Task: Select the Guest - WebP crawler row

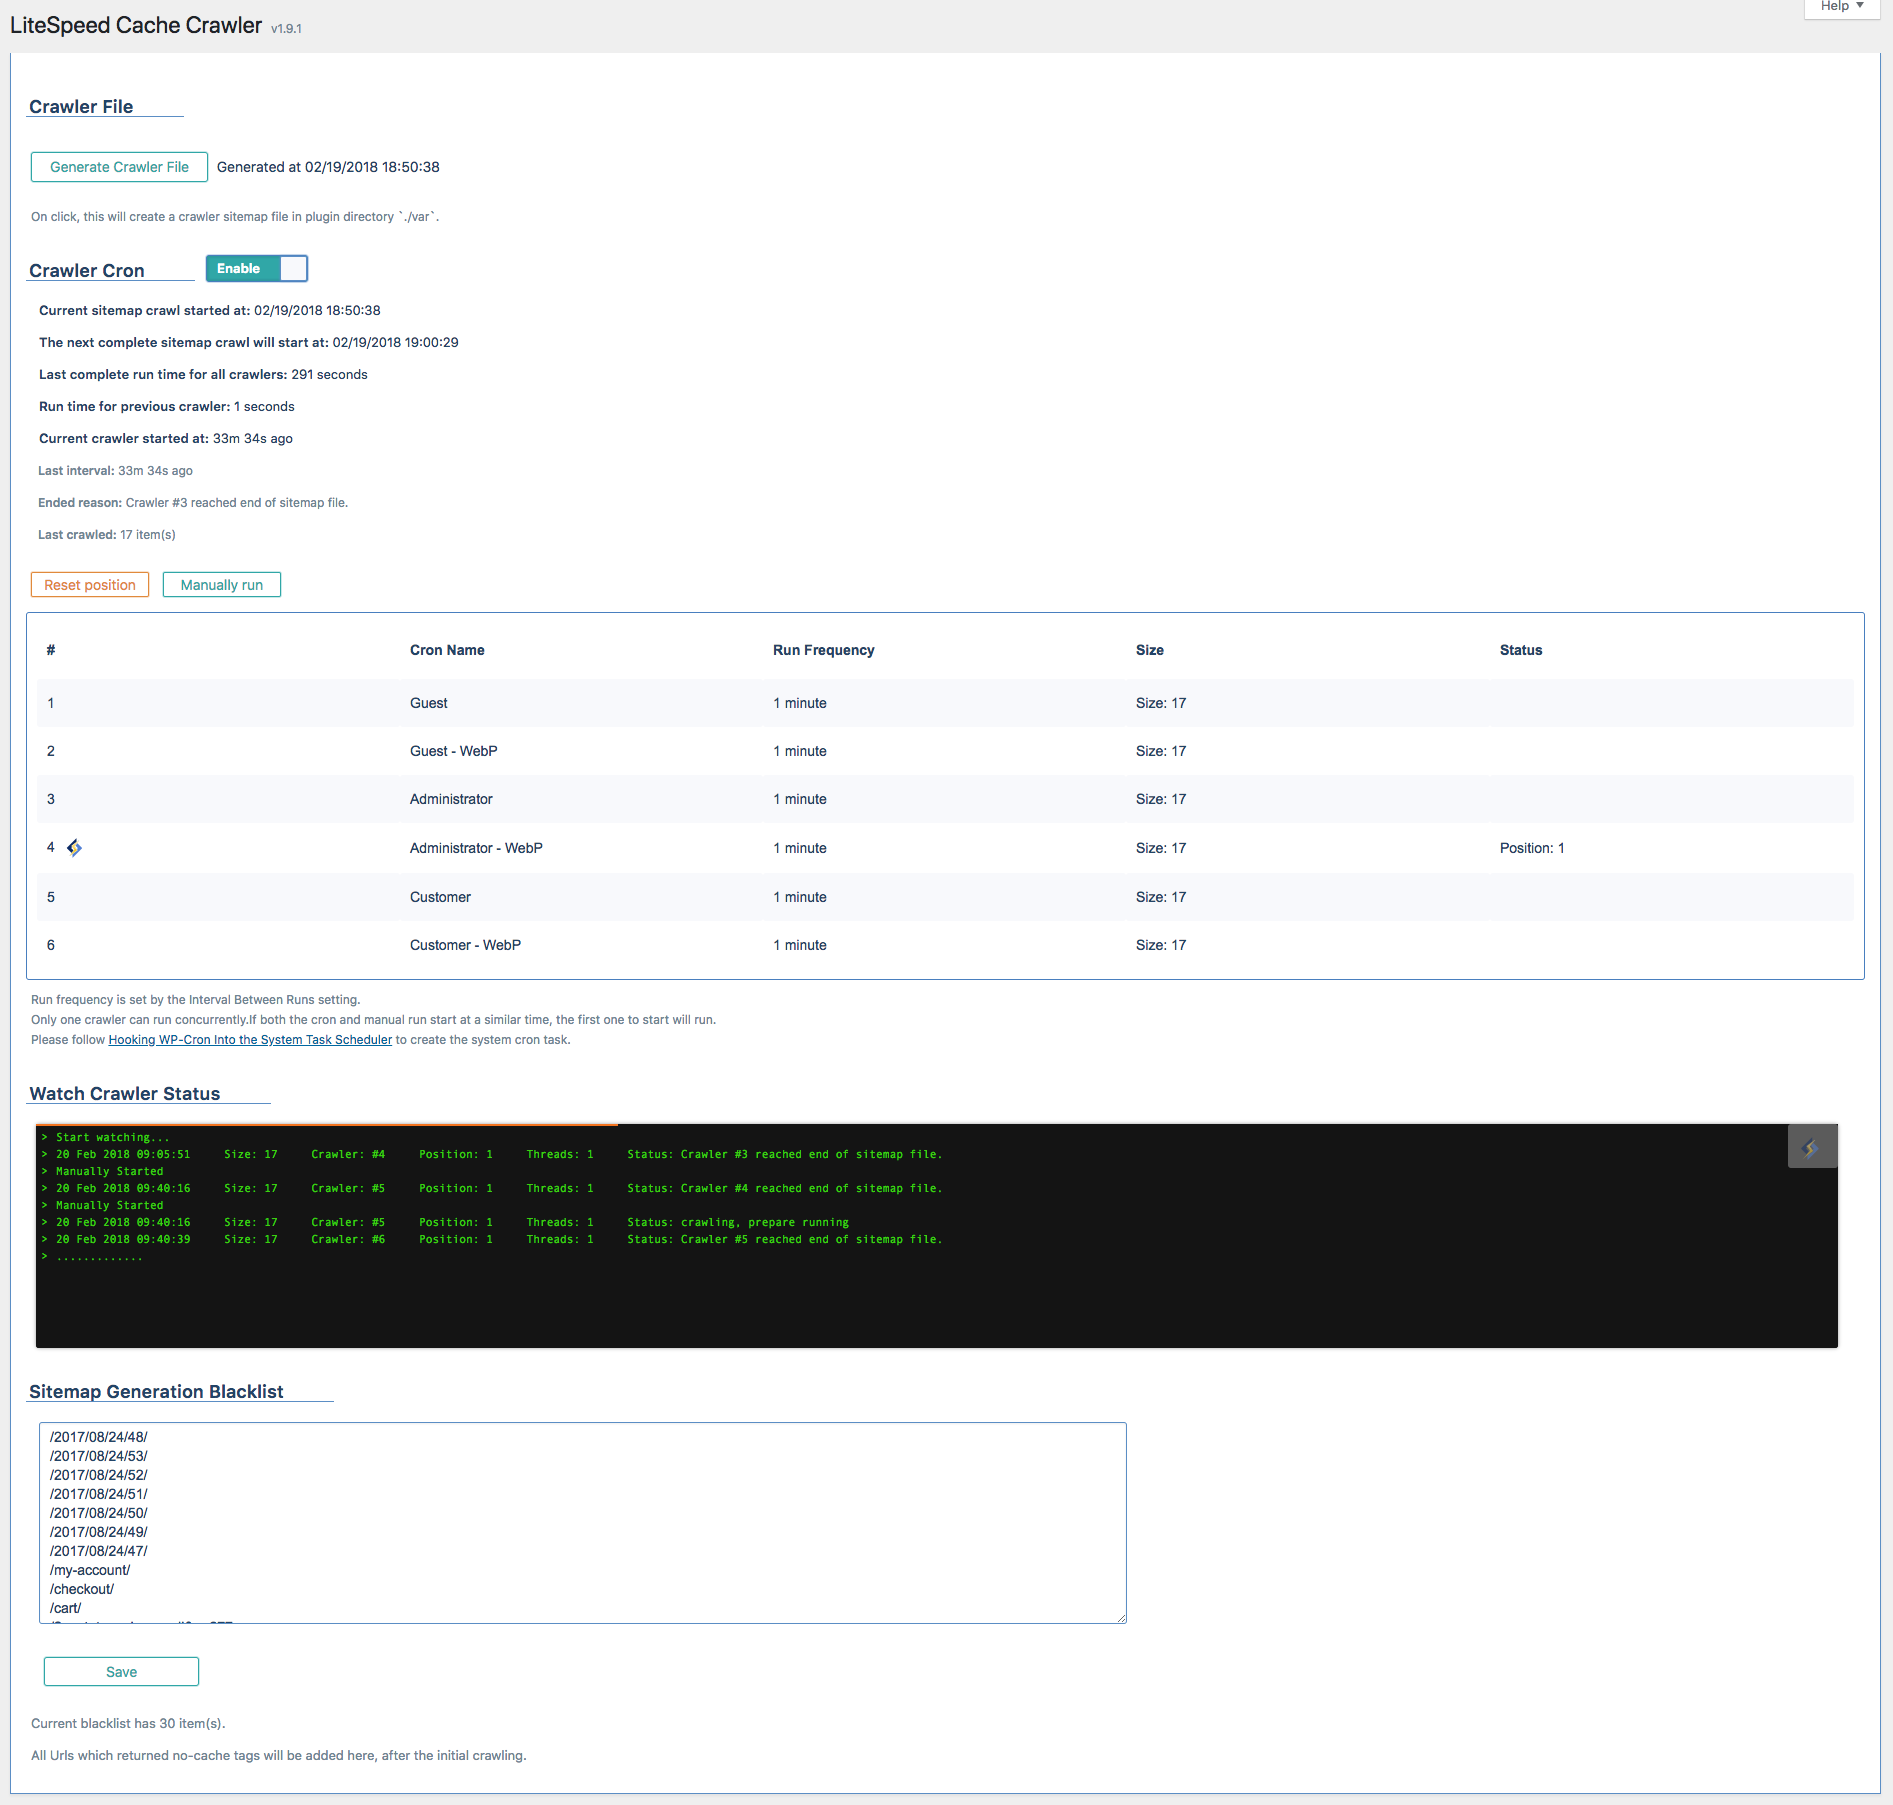Action: pos(453,751)
